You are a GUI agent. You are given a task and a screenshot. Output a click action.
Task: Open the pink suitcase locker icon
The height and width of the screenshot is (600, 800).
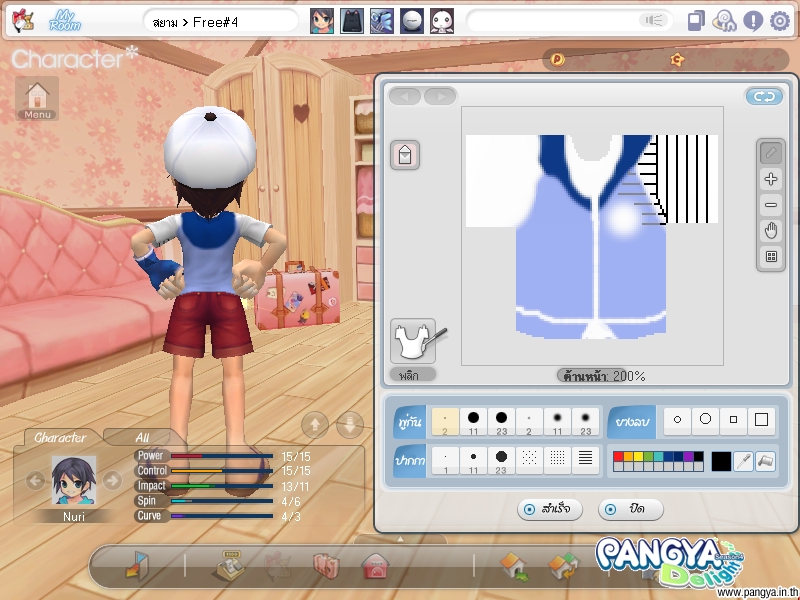(327, 566)
